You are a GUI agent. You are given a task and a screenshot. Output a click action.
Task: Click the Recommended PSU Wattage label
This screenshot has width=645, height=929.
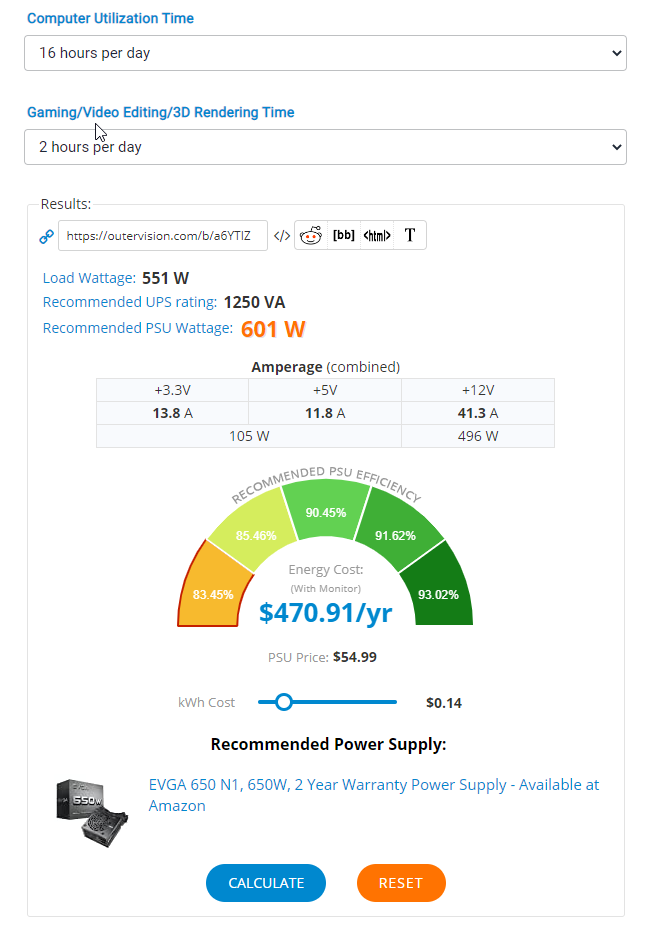[138, 328]
